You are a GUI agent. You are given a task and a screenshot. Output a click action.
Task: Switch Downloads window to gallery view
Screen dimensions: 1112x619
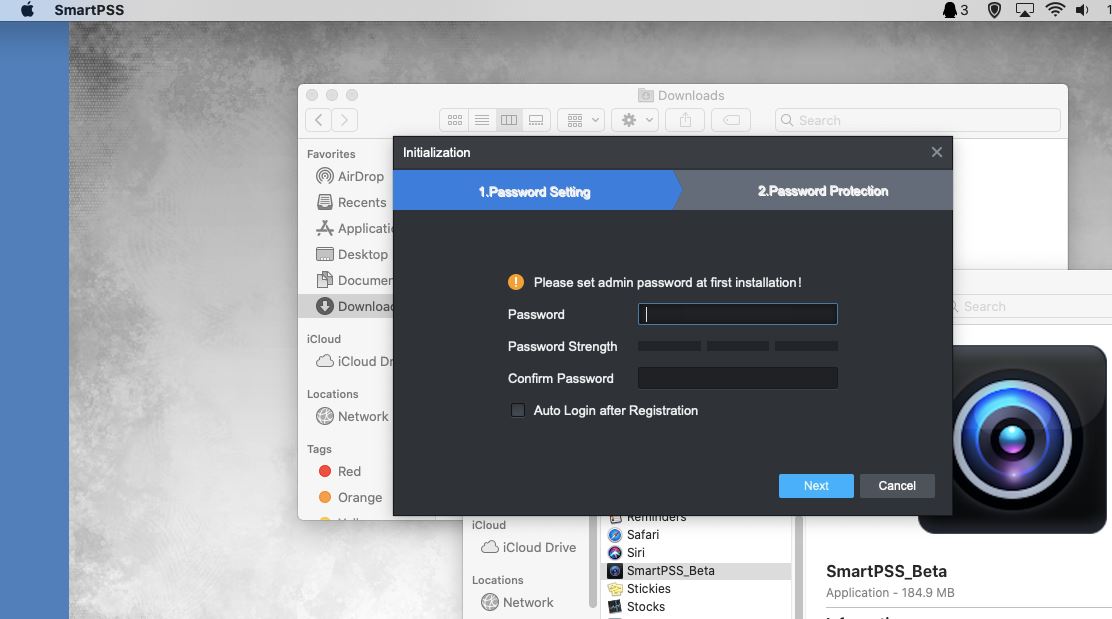pos(536,120)
